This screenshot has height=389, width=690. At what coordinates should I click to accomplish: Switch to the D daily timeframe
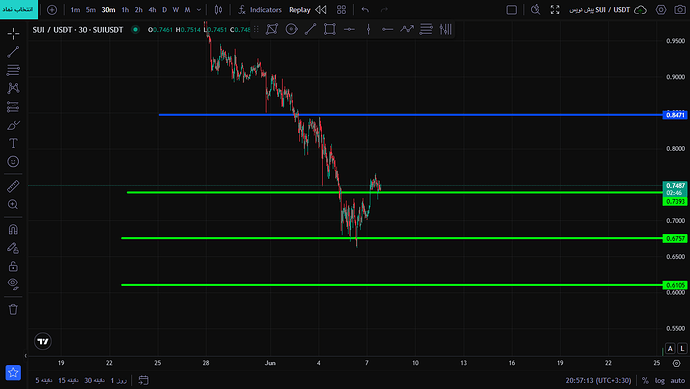165,10
